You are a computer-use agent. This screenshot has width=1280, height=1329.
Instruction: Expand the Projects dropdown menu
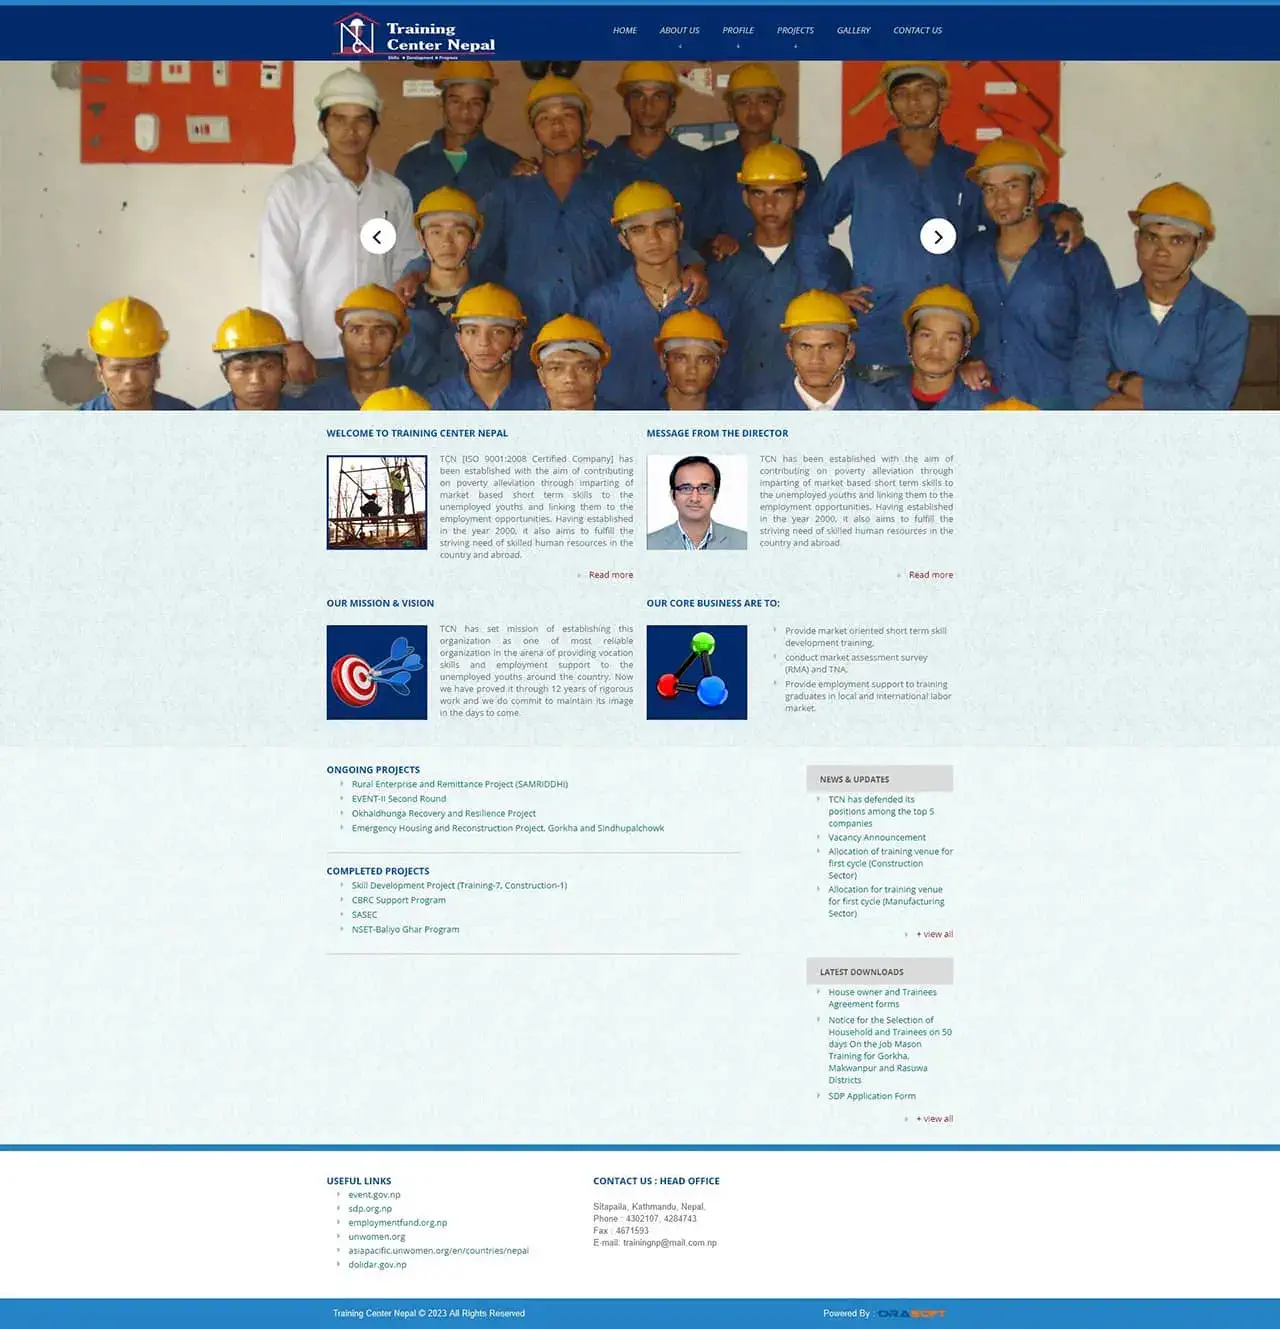click(795, 31)
